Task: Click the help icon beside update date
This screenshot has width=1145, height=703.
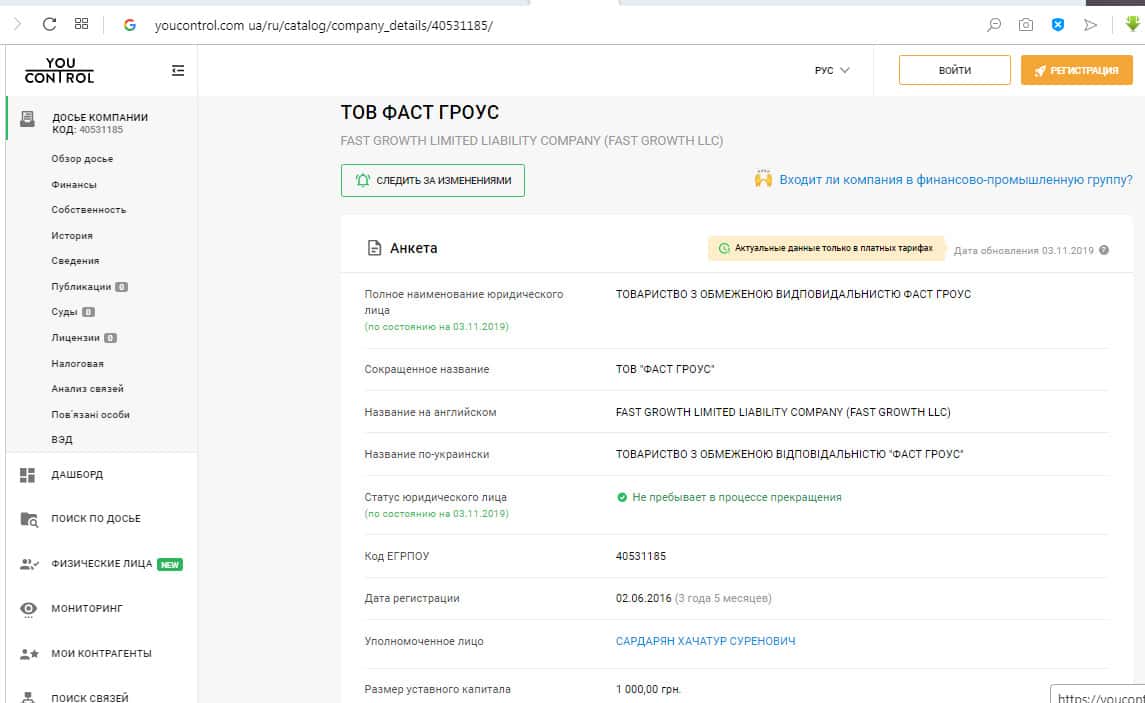Action: pos(1104,250)
